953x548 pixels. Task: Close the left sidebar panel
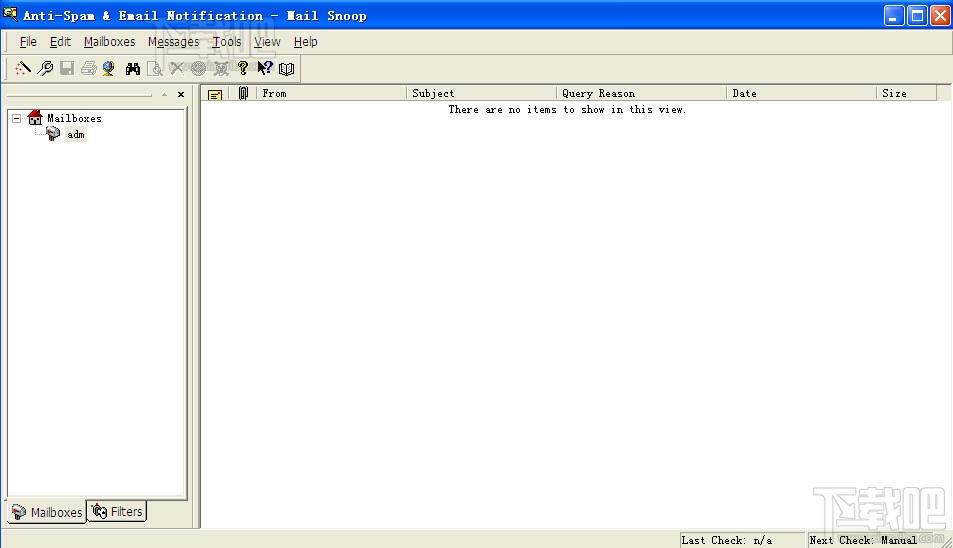click(x=181, y=94)
